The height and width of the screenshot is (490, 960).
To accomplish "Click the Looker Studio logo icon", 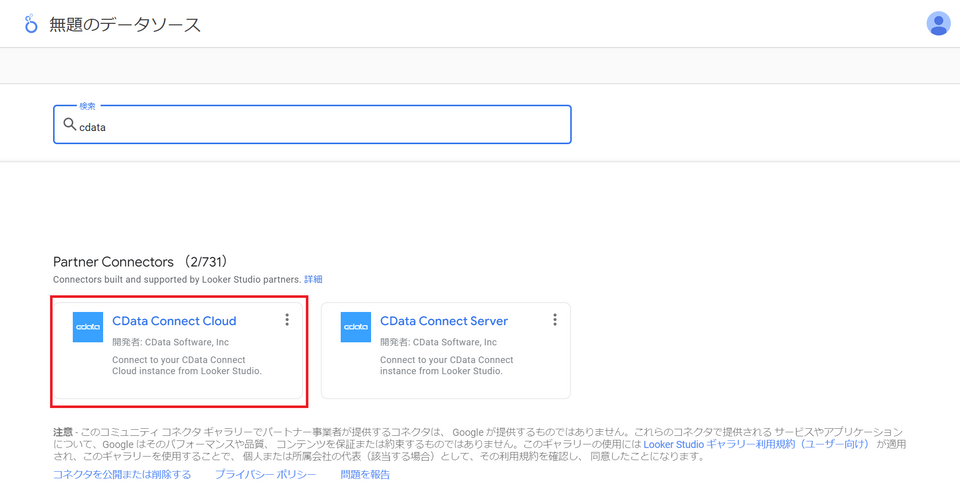I will pos(31,24).
